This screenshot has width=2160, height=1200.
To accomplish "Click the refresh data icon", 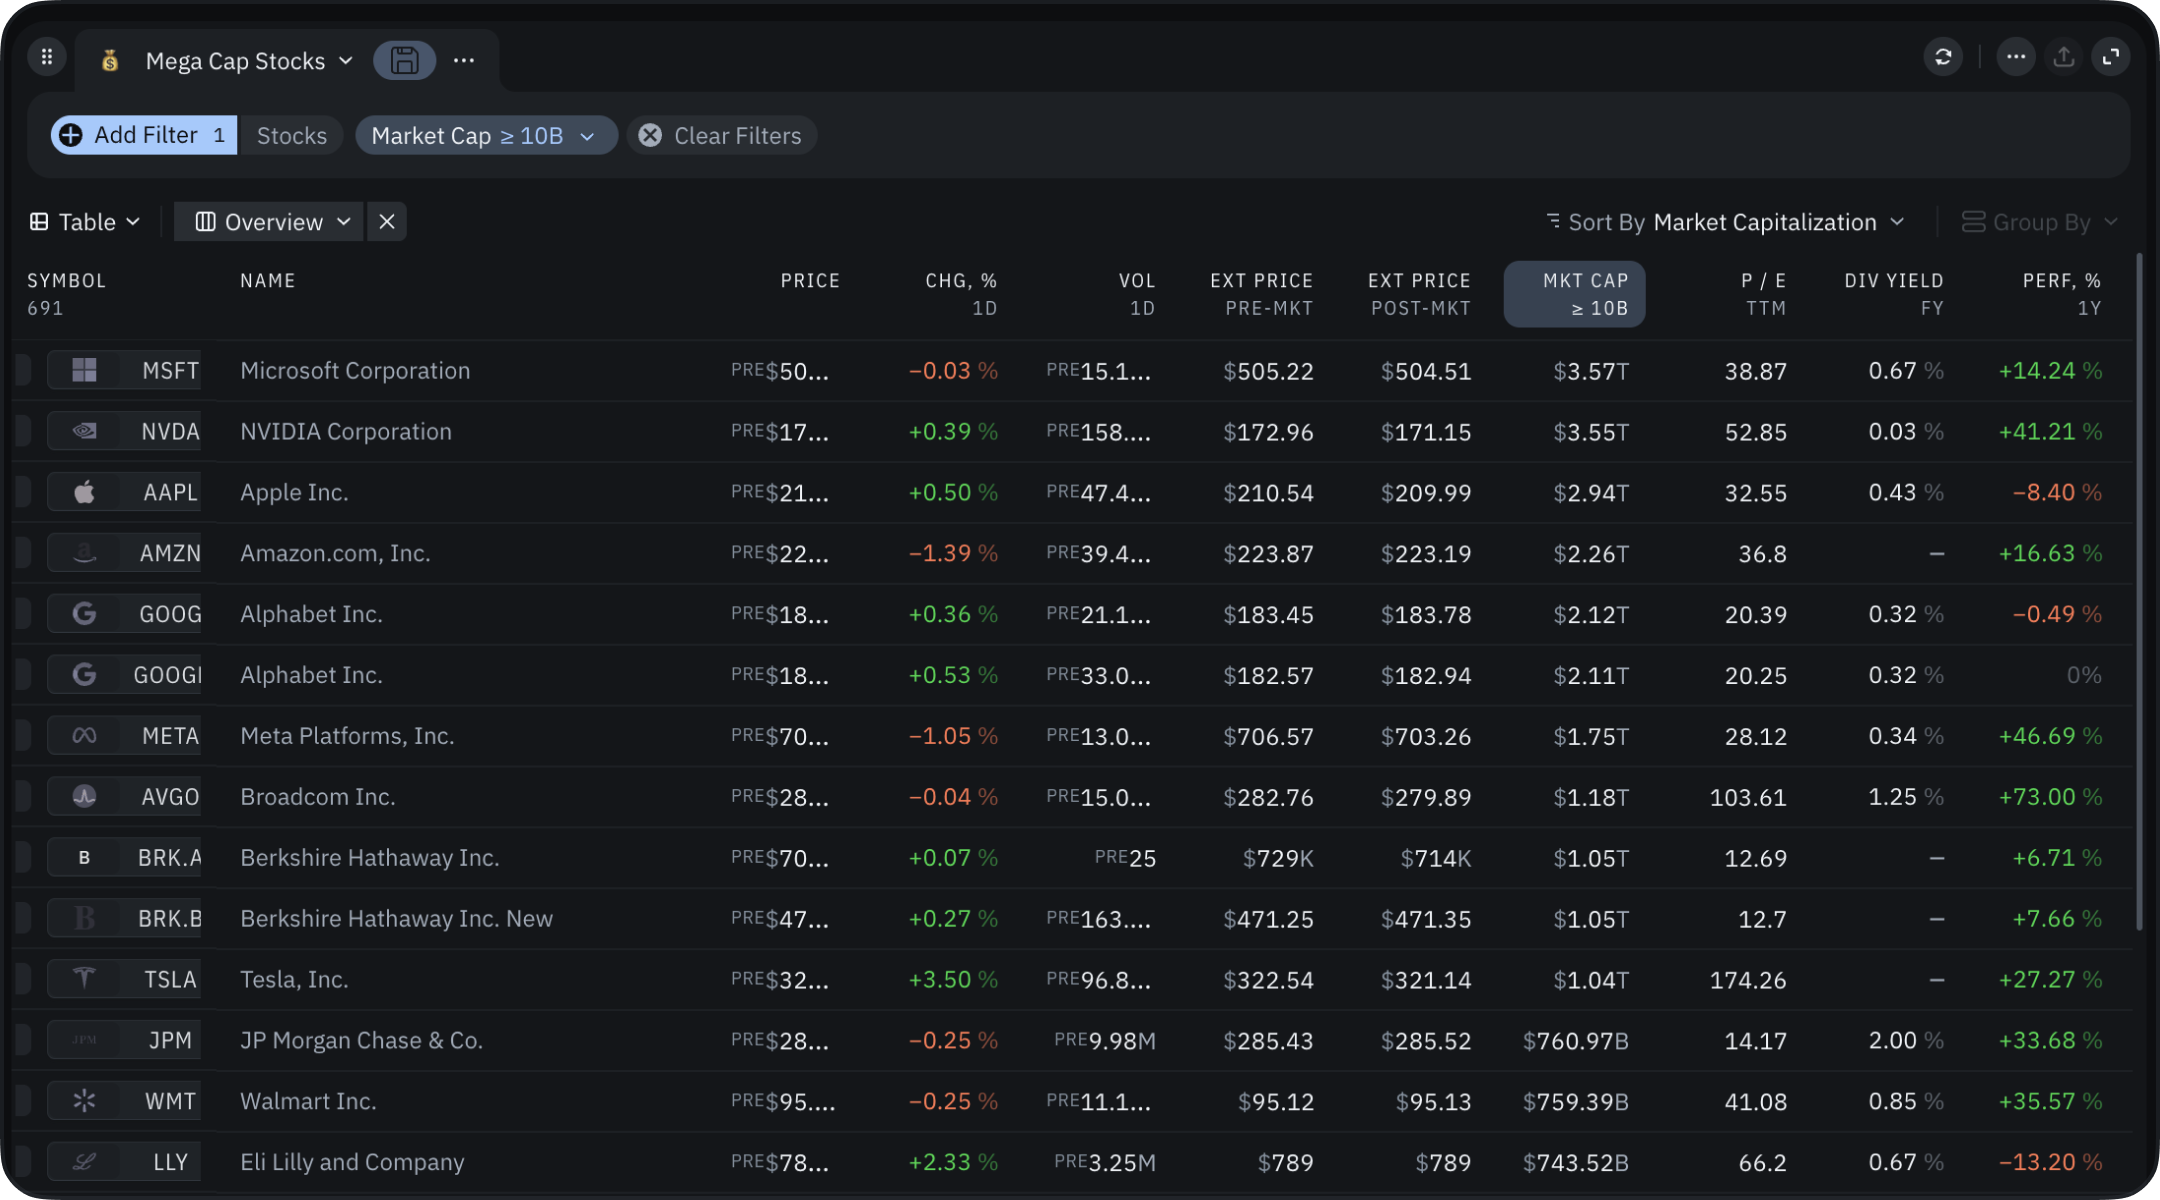I will point(1942,57).
